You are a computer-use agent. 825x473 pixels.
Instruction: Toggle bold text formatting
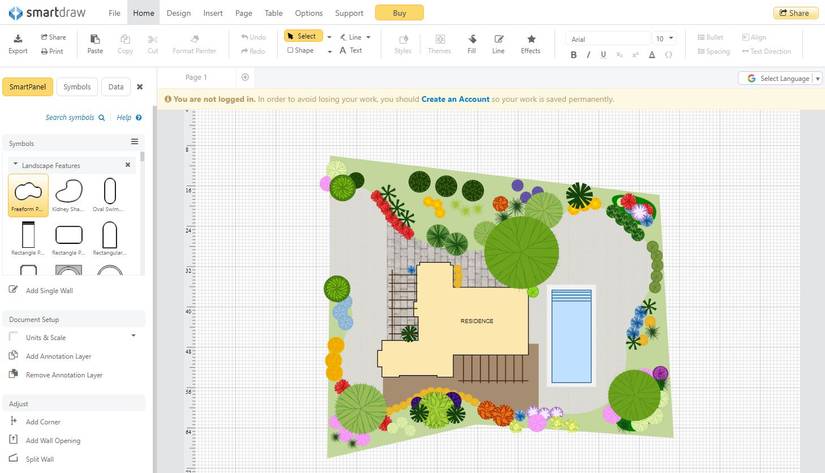[574, 55]
